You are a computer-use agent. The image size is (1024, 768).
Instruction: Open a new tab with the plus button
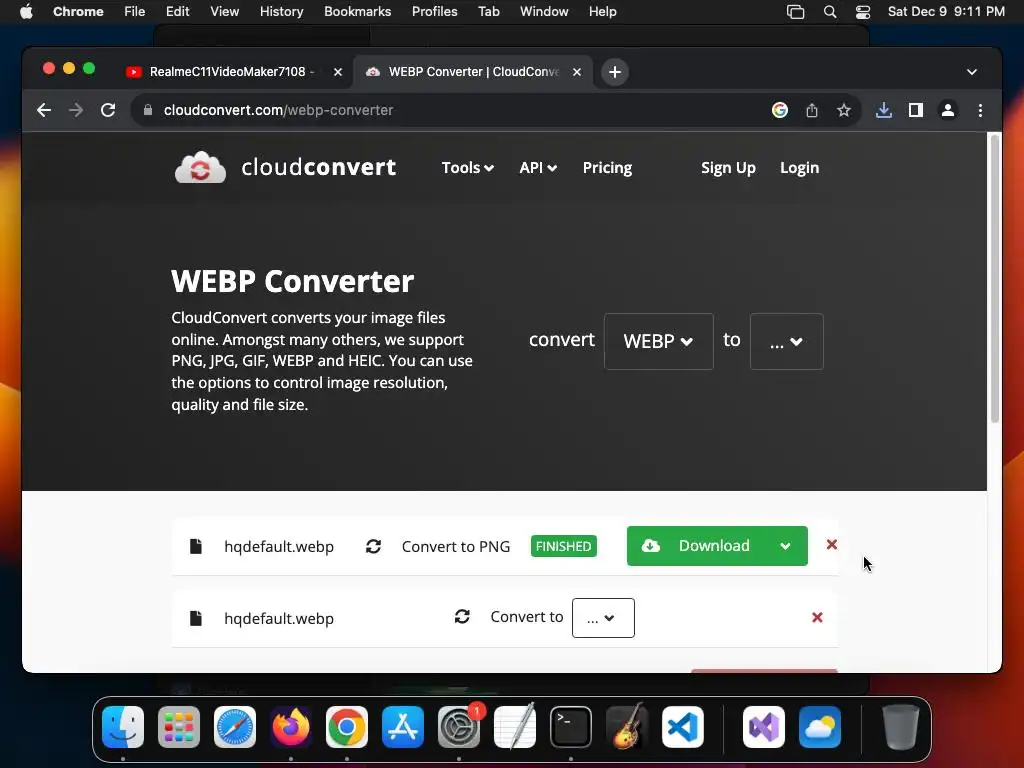[615, 72]
